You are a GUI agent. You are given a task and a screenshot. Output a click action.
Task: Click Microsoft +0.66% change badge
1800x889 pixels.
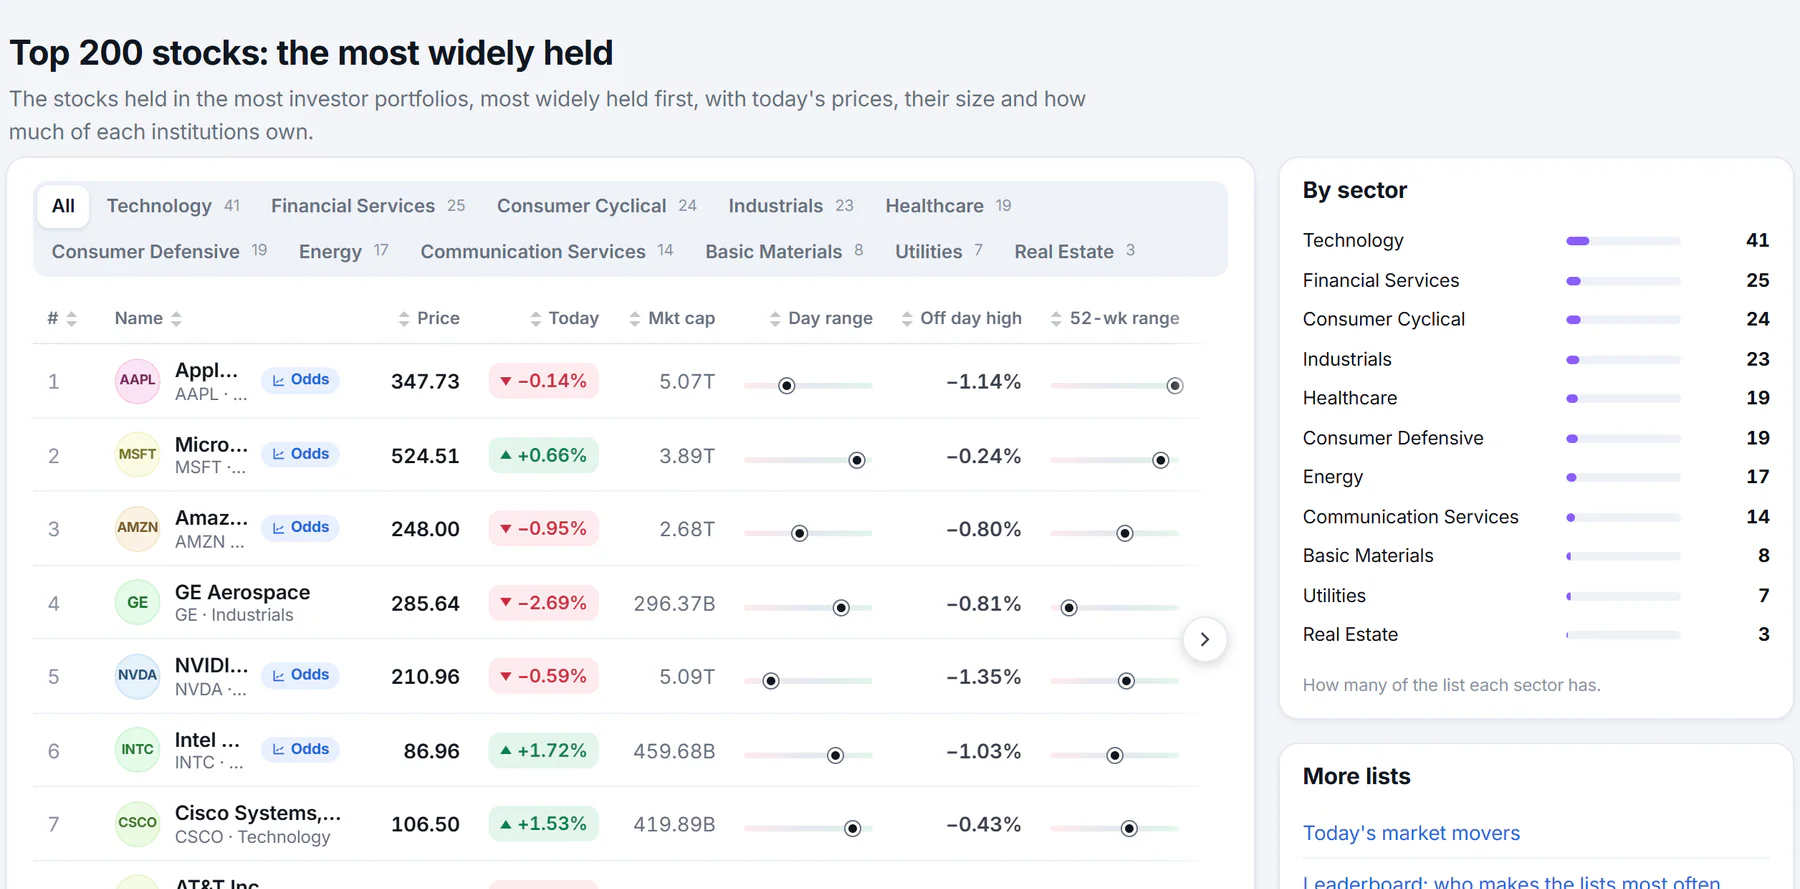543,455
